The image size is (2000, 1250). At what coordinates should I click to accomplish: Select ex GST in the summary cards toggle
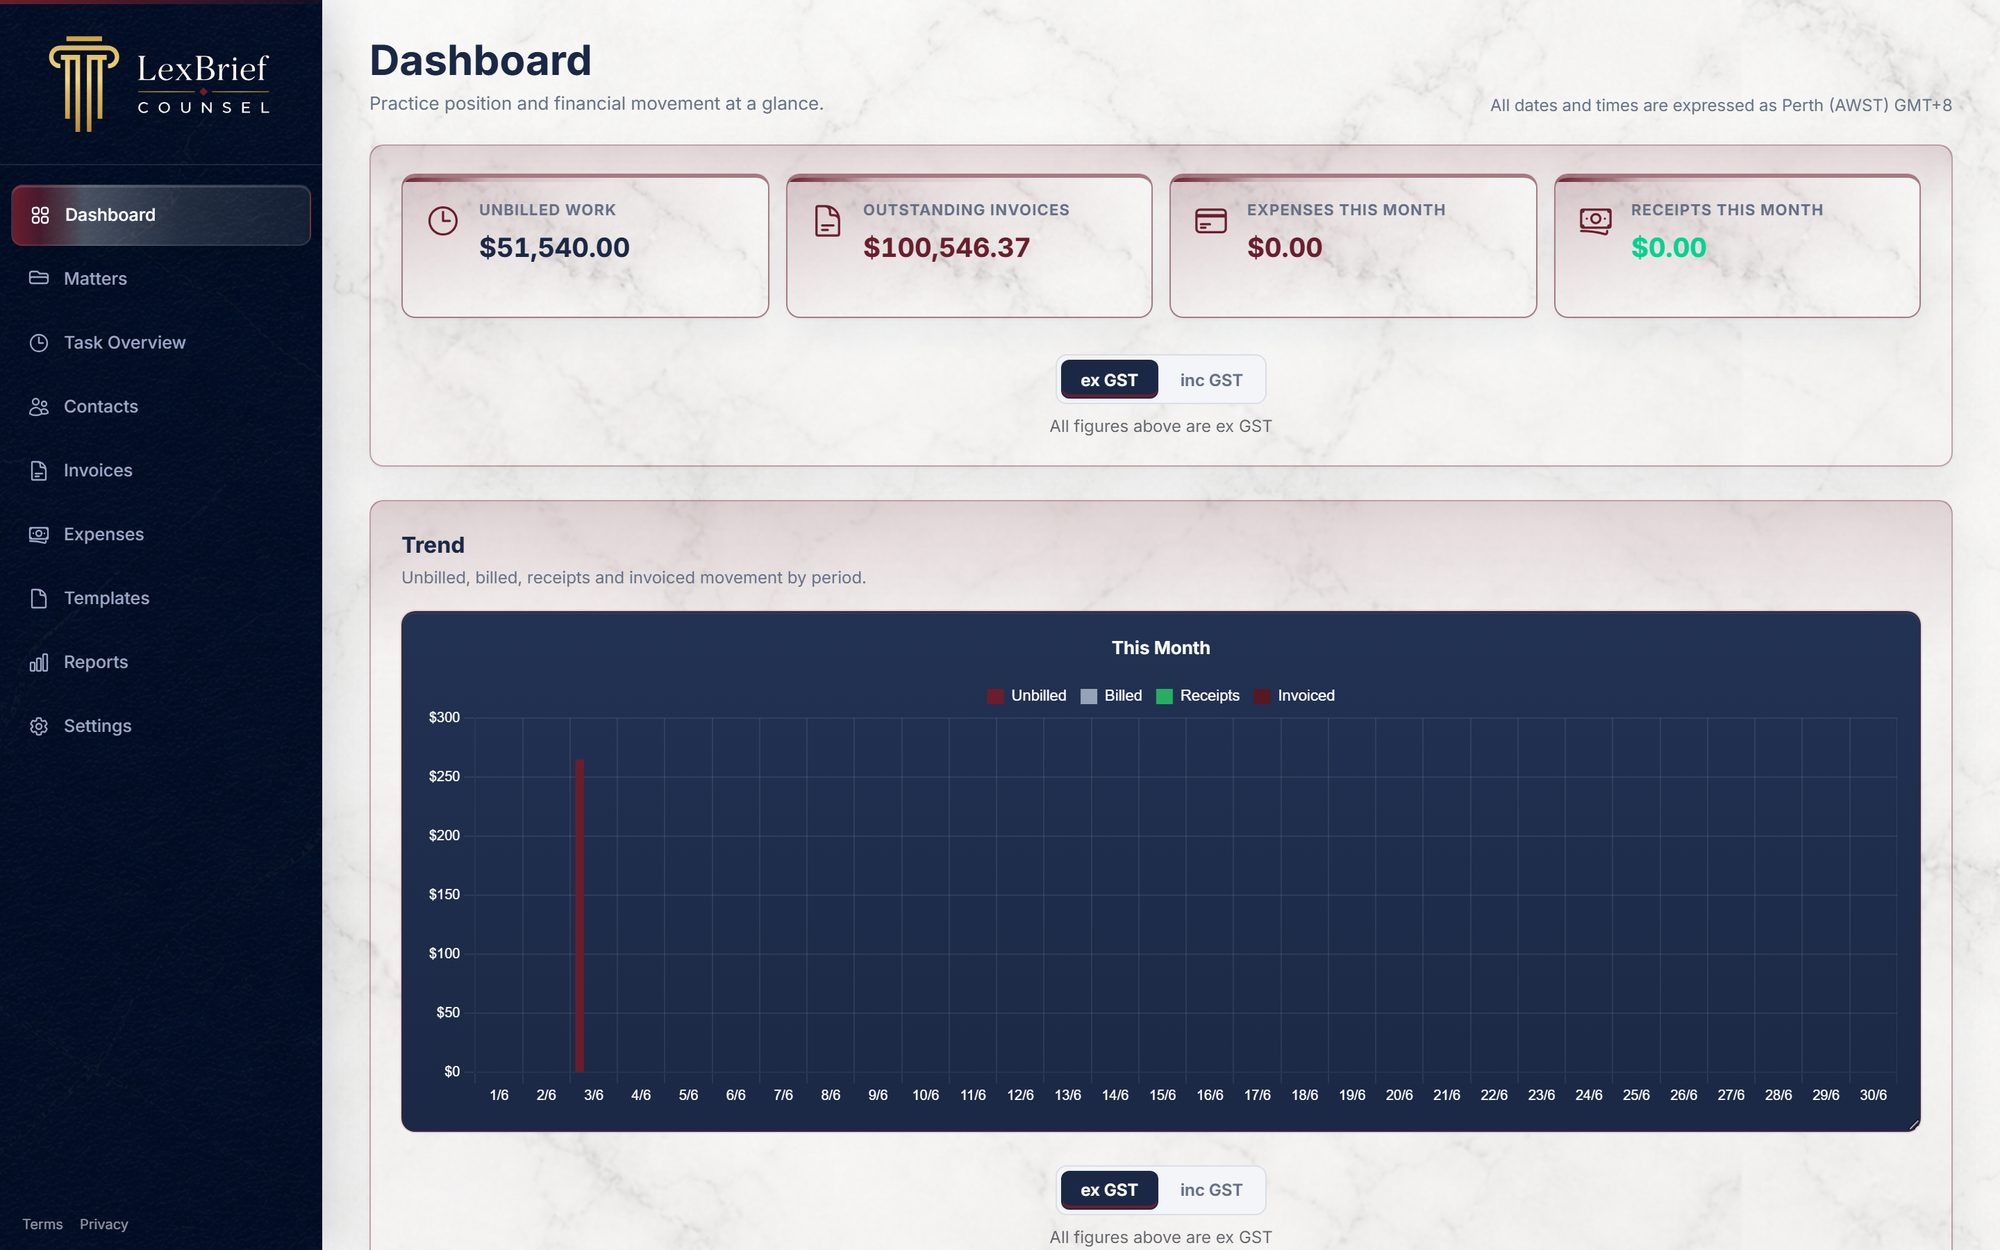(x=1109, y=380)
